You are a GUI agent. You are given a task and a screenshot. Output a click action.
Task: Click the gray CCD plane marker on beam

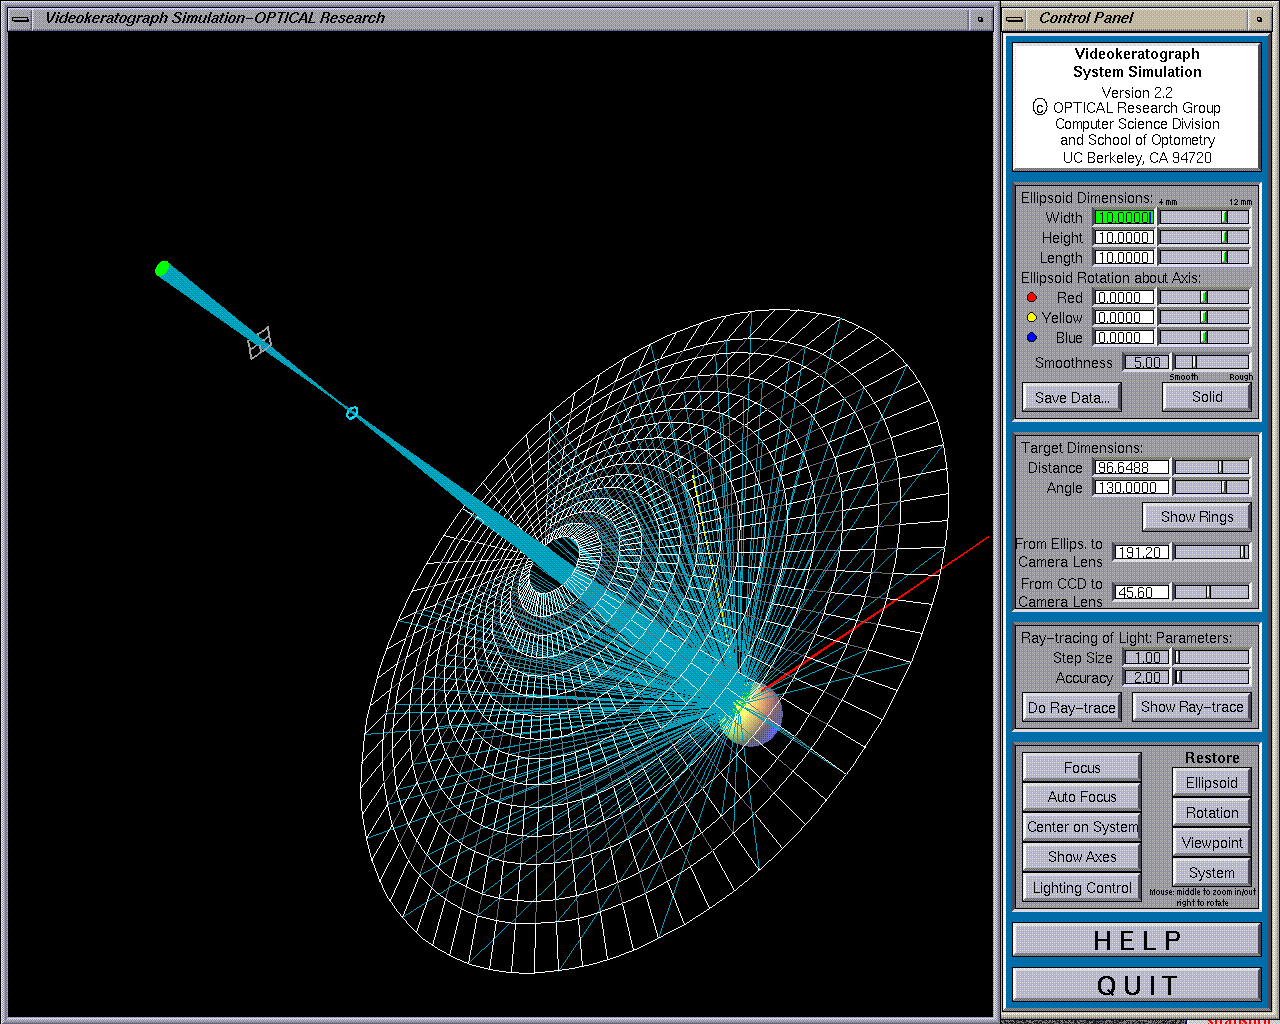[x=259, y=342]
